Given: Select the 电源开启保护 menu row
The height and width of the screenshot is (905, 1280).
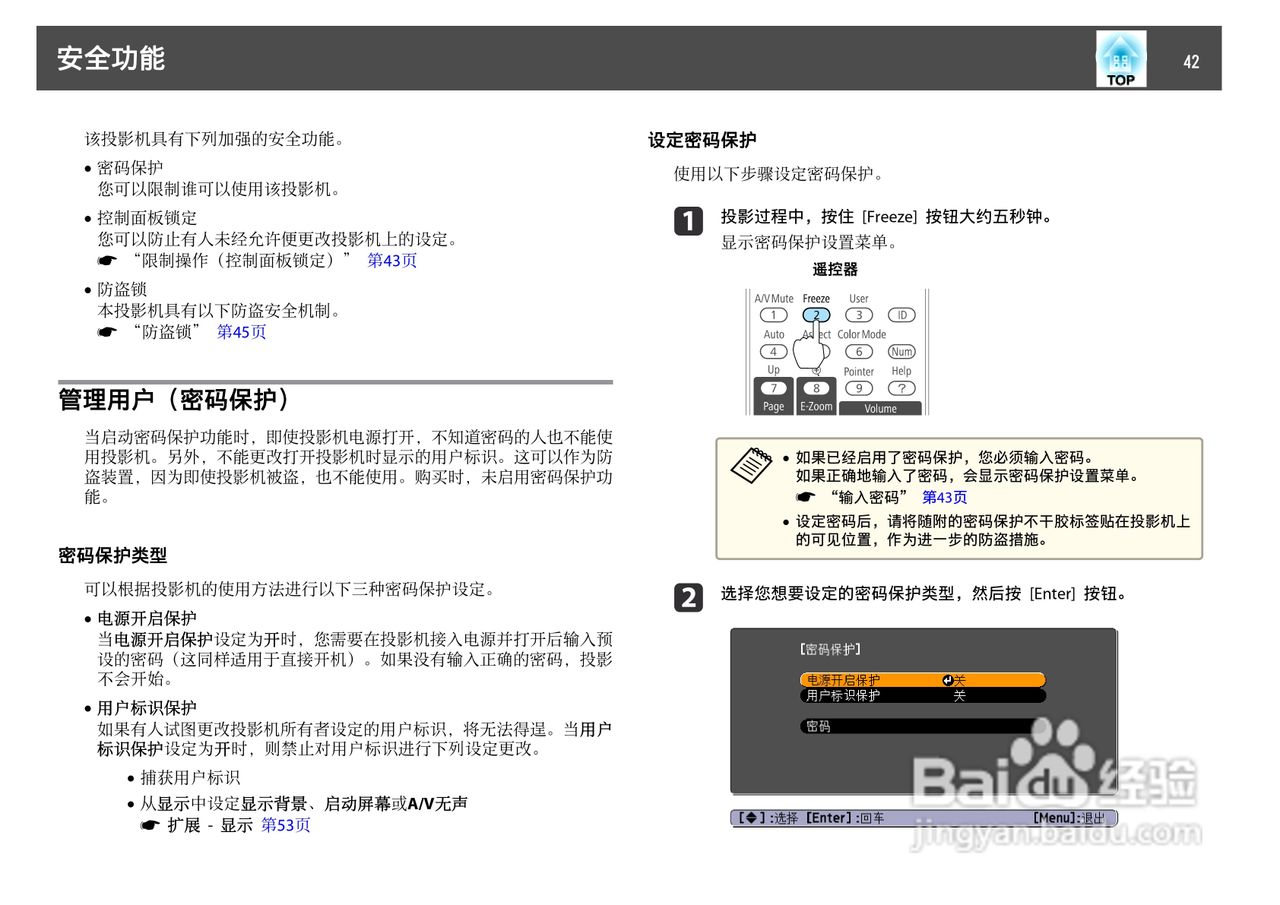Looking at the screenshot, I should pos(923,680).
